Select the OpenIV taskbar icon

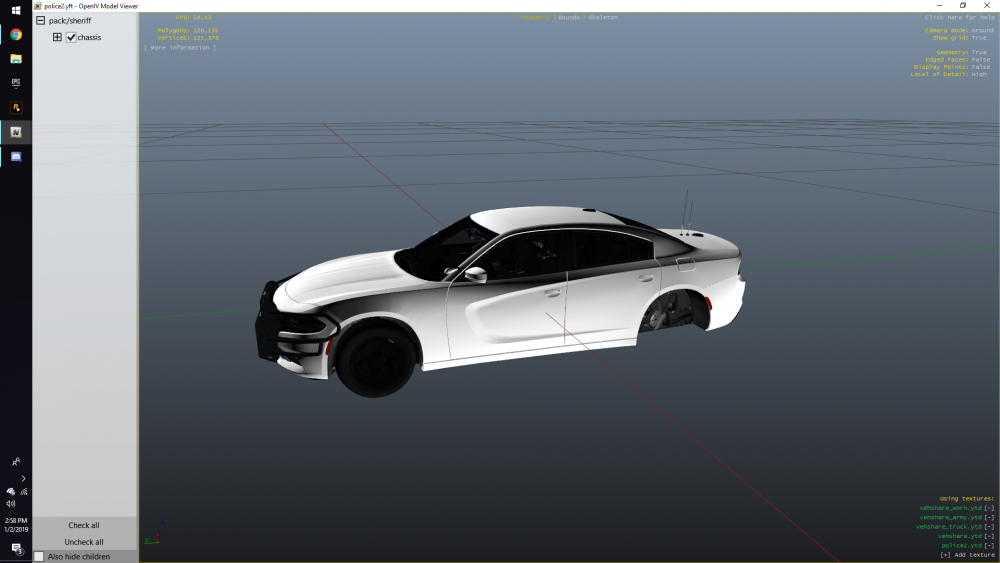16,132
